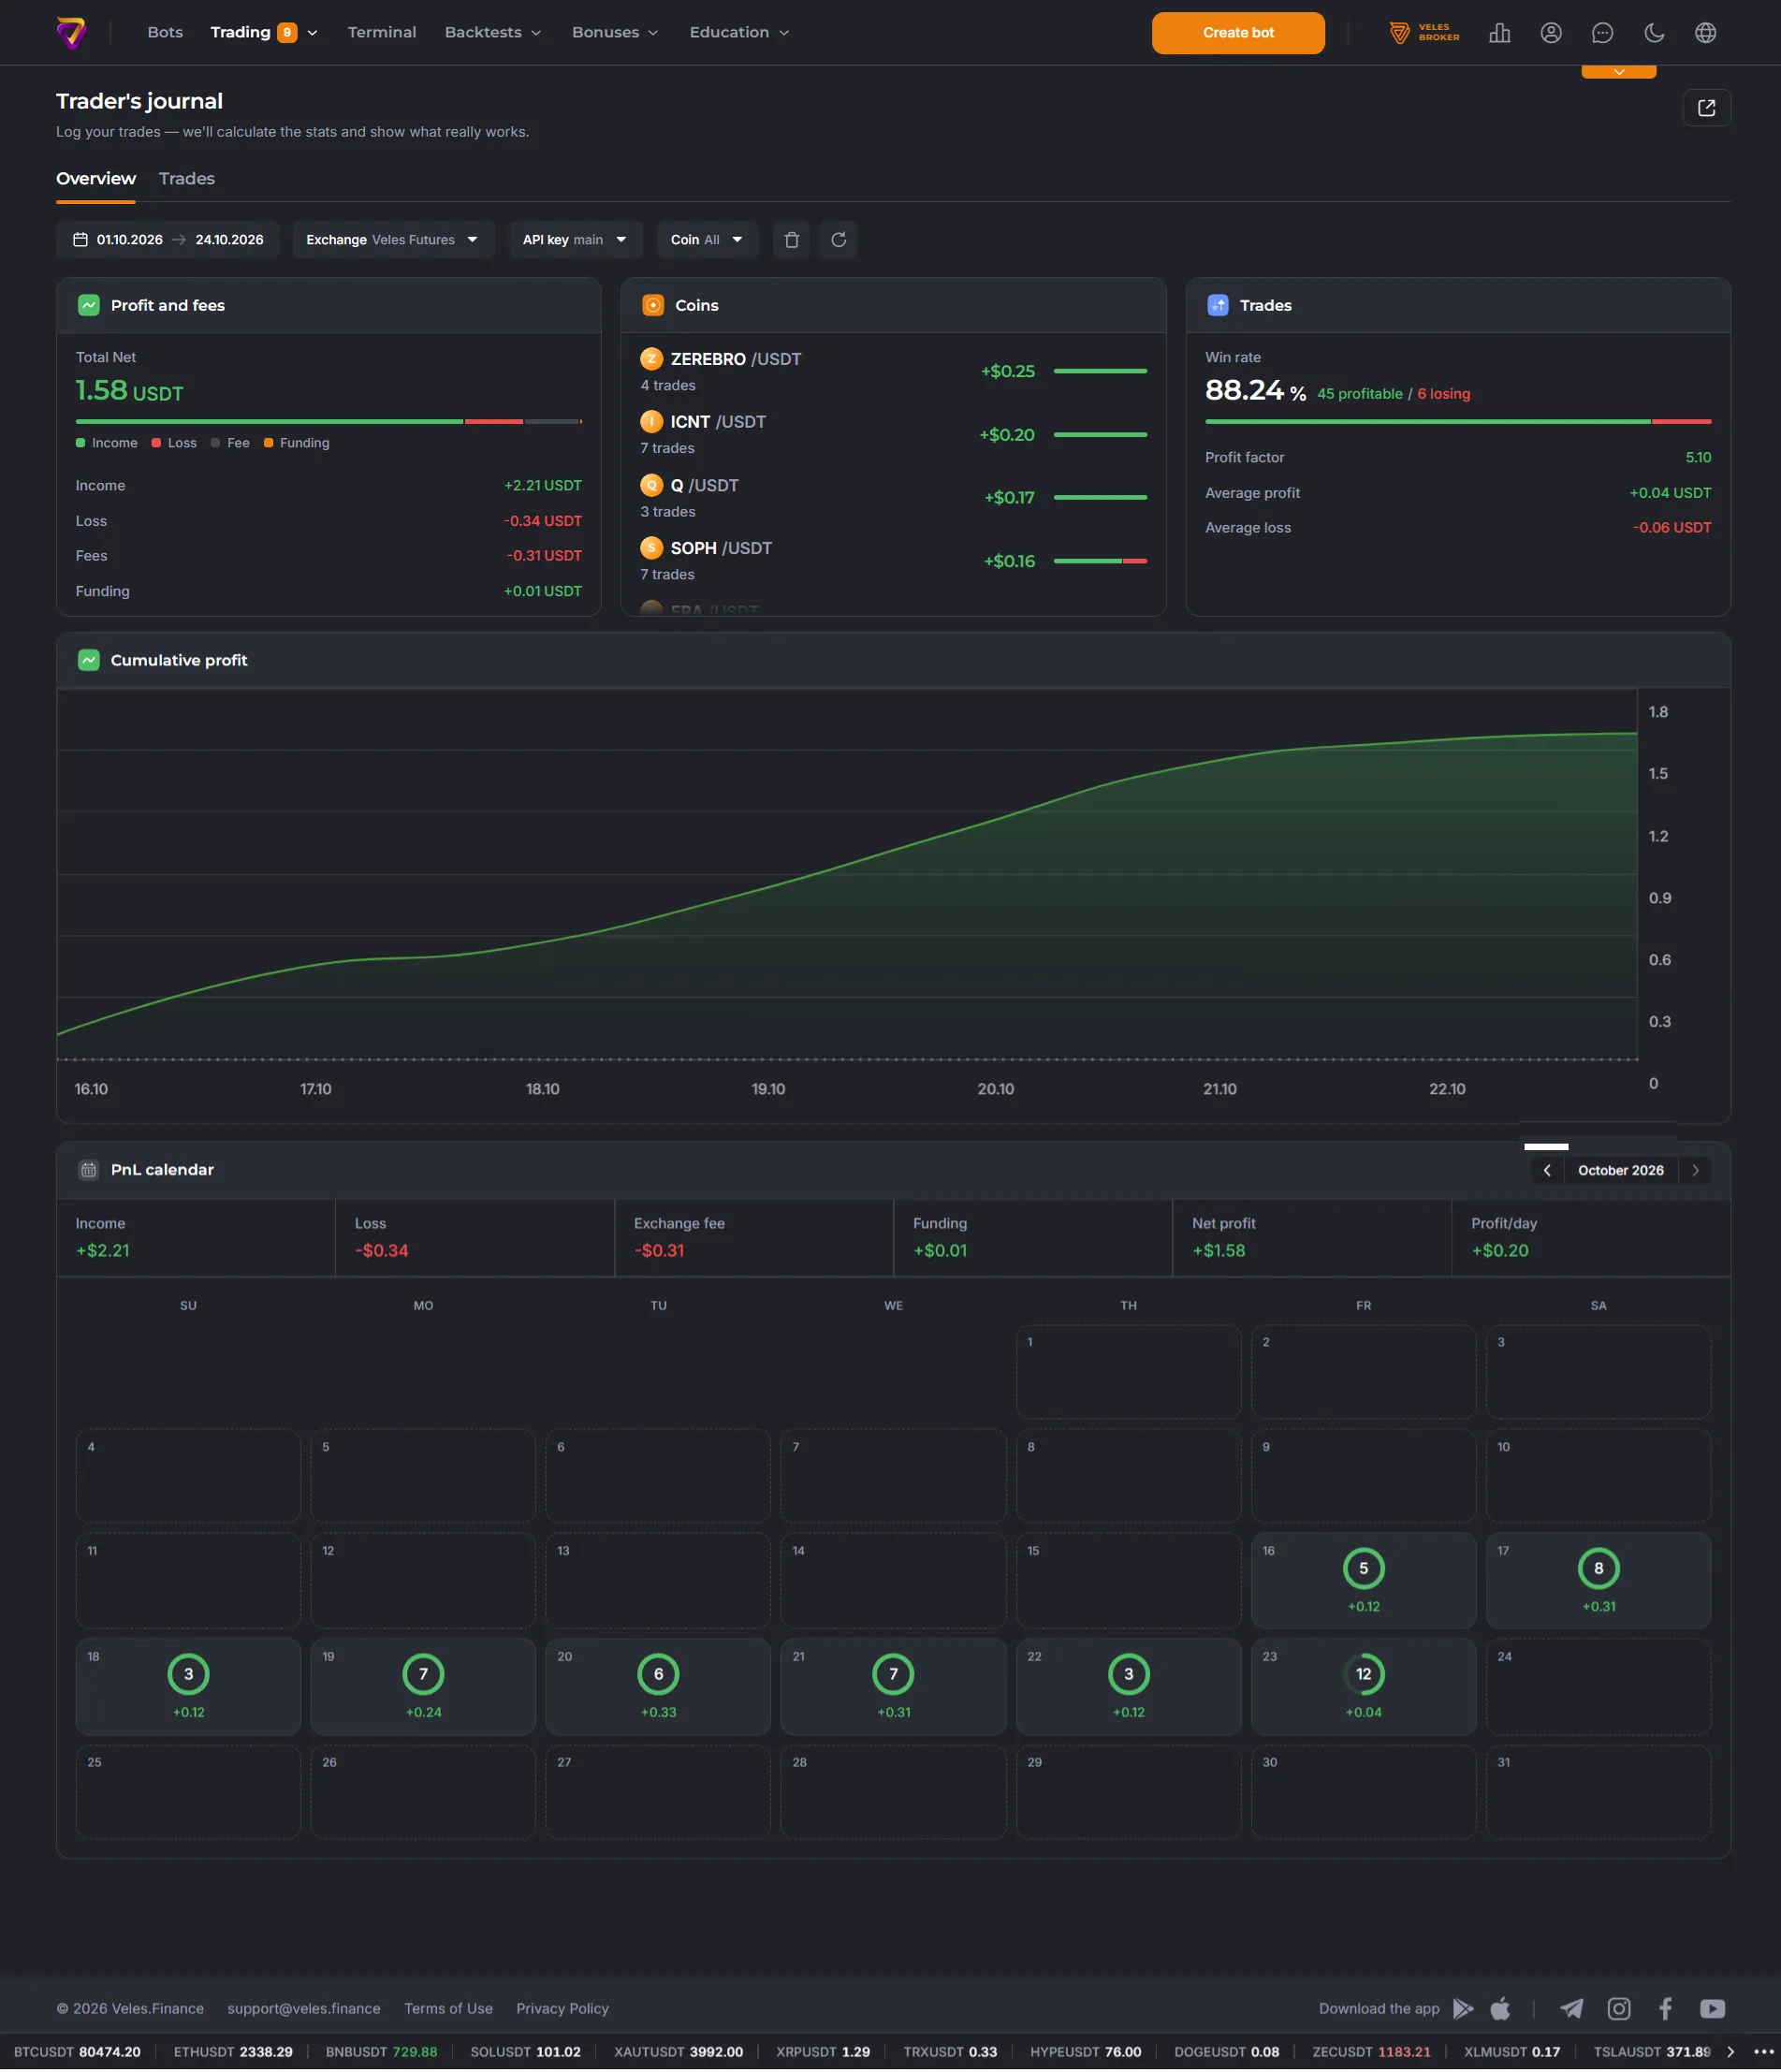Open the Coin filter dropdown
This screenshot has height=2072, width=1781.
(x=707, y=240)
